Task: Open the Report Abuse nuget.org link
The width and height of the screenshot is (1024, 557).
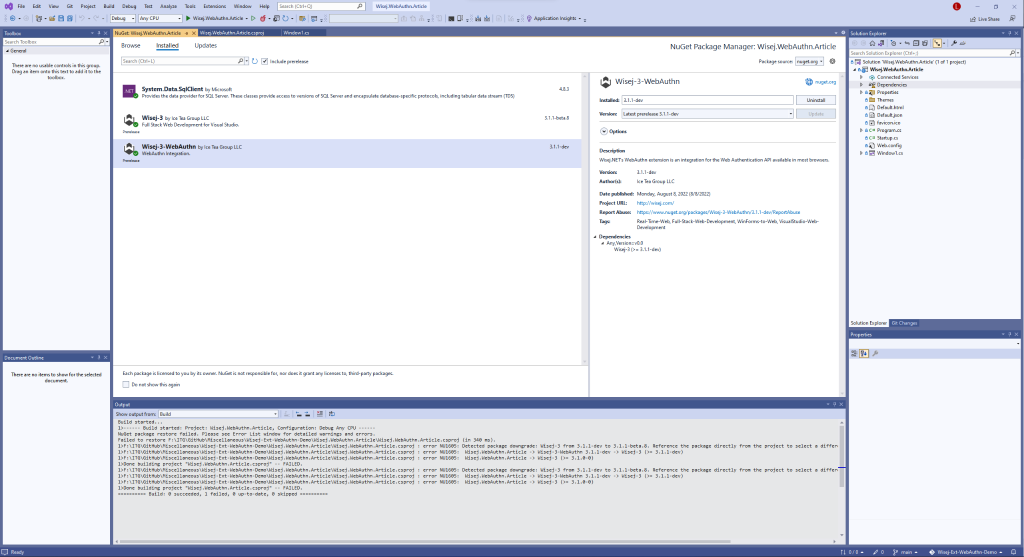Action: [718, 212]
